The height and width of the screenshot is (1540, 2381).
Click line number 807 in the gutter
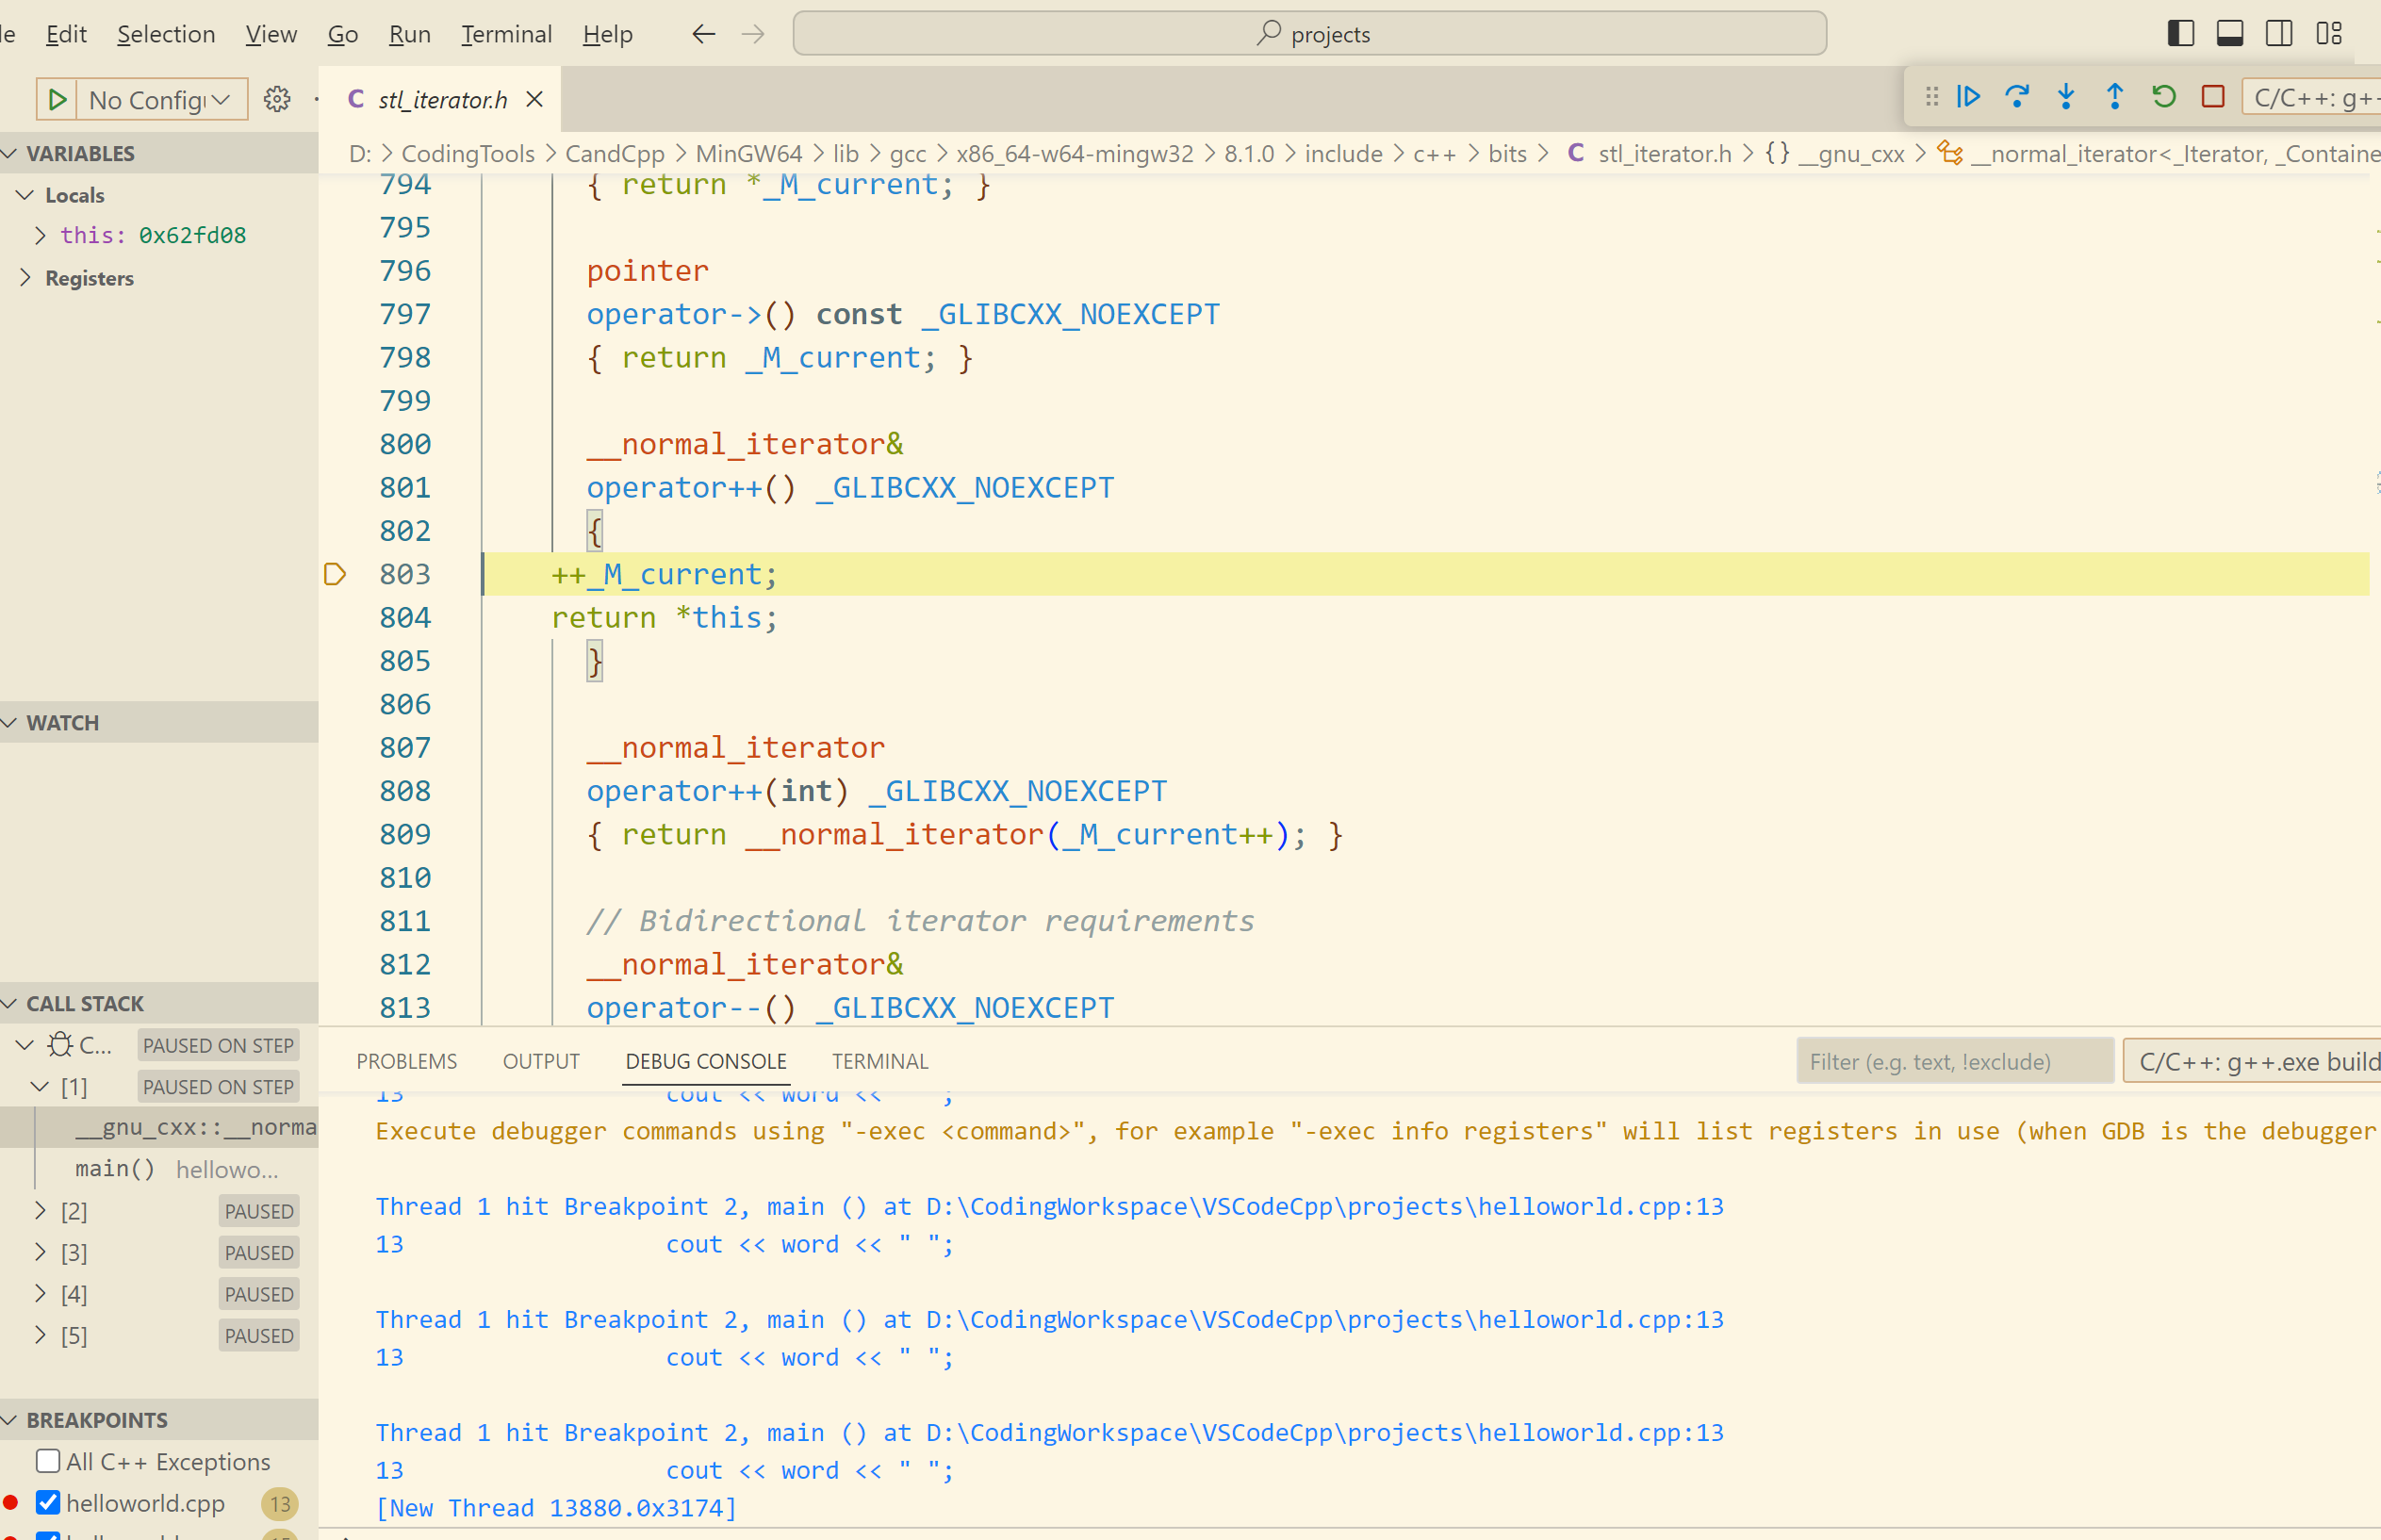coord(405,747)
